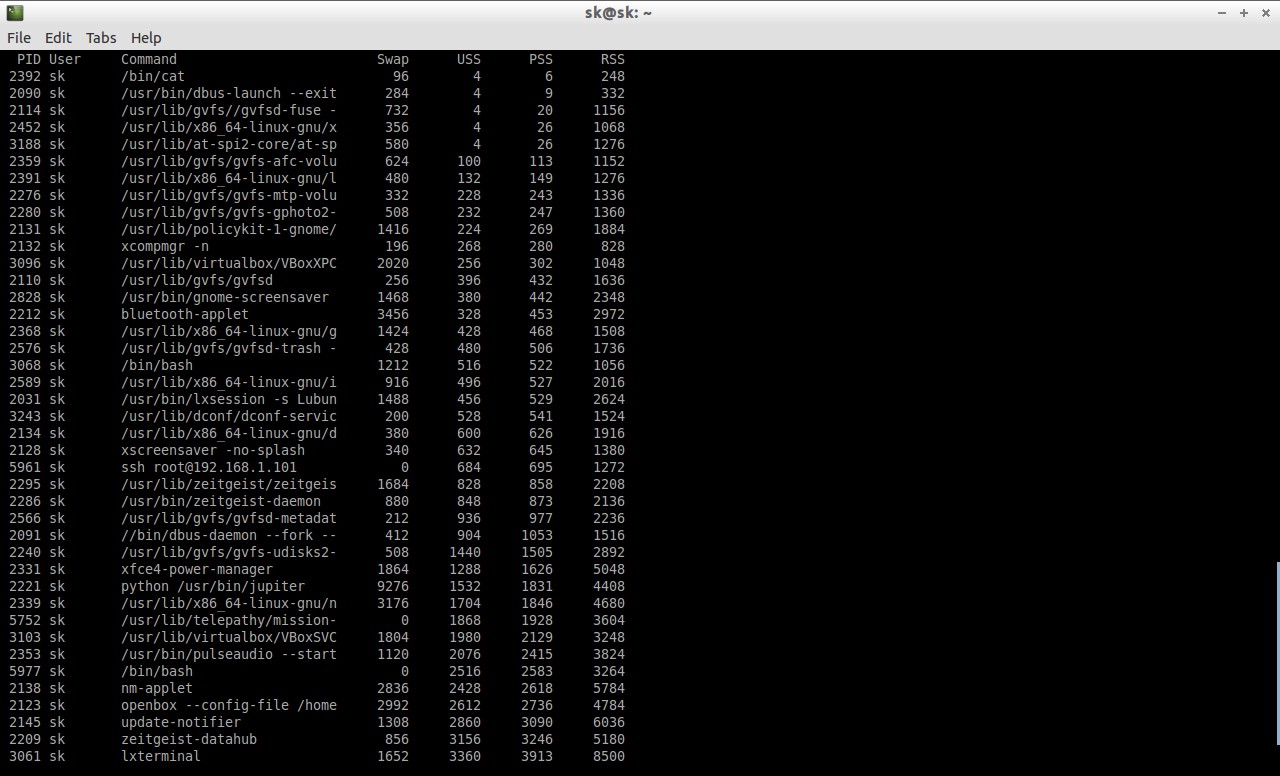Click the PSS column header
The image size is (1280, 776).
pyautogui.click(x=541, y=59)
